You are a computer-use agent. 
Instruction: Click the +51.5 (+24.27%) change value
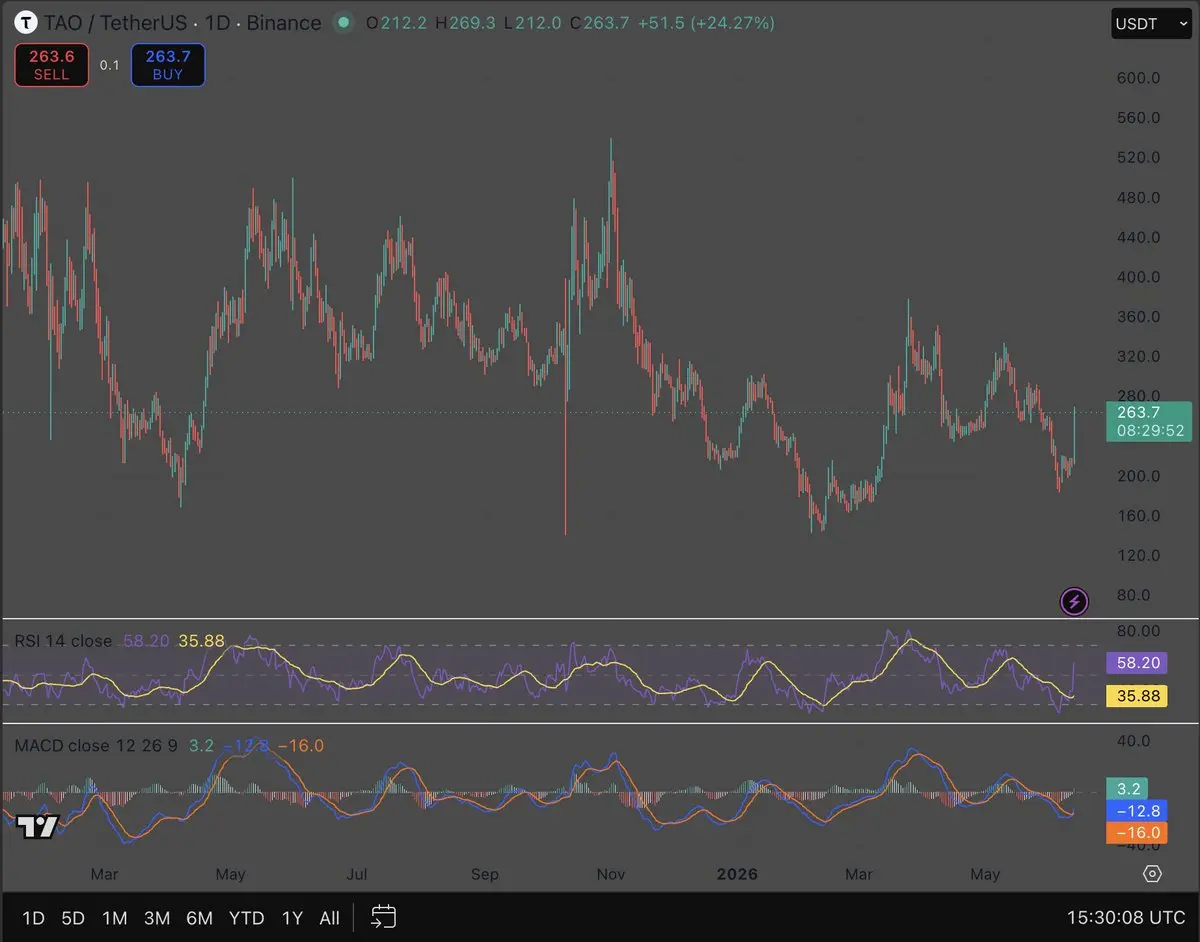pyautogui.click(x=706, y=22)
